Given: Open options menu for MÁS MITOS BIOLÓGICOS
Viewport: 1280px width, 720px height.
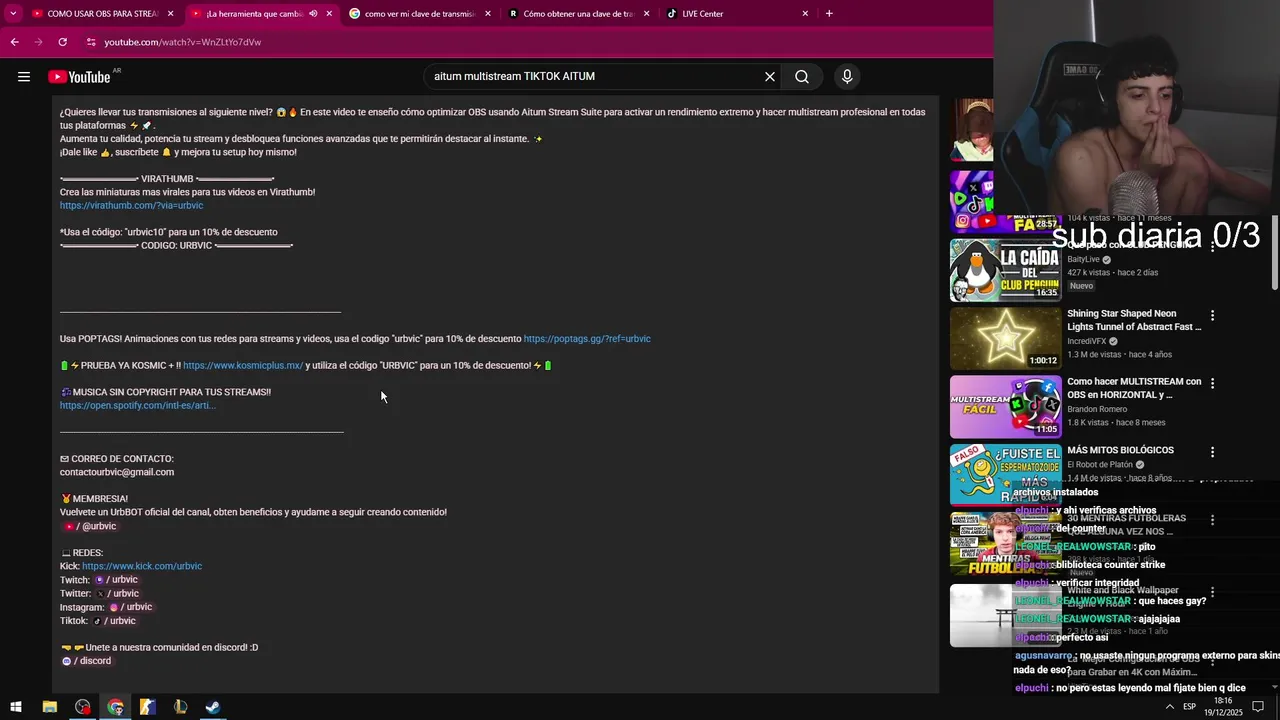Looking at the screenshot, I should coord(1212,452).
